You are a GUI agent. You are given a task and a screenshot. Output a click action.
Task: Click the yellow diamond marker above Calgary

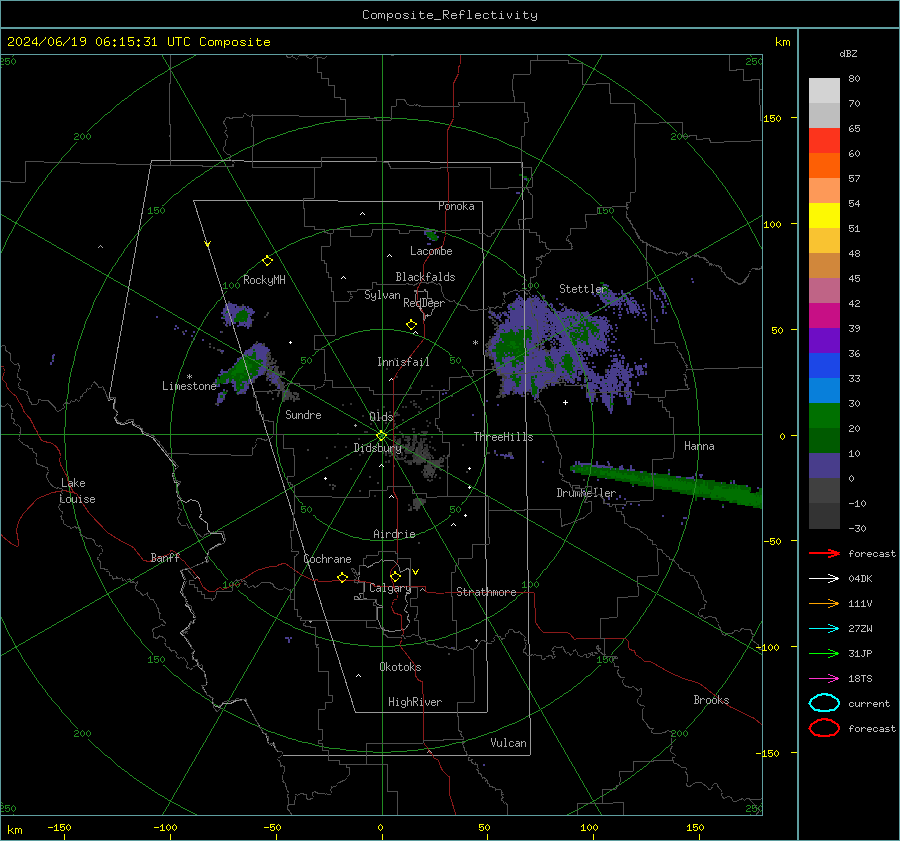tap(395, 576)
